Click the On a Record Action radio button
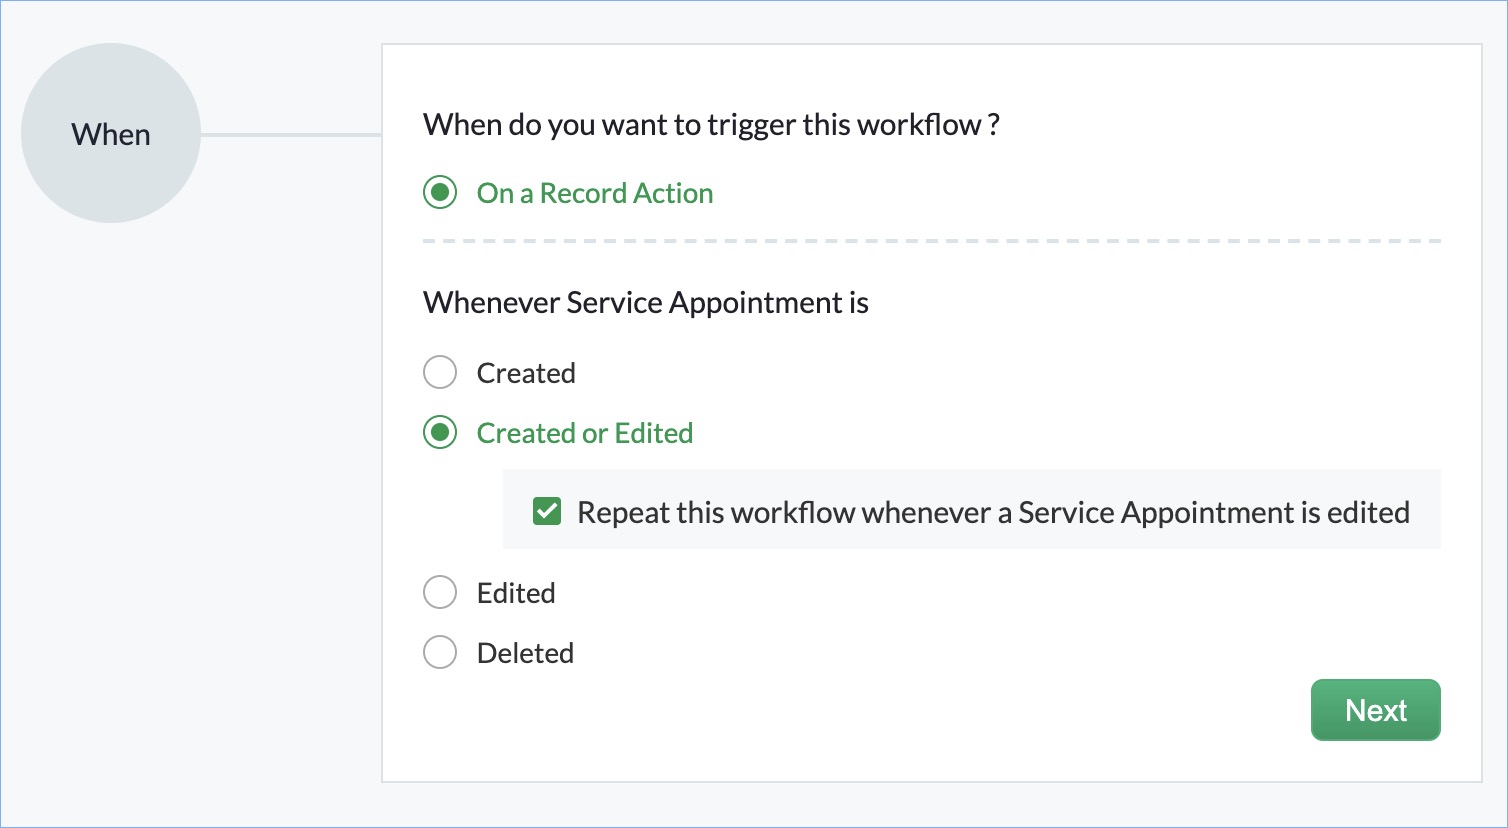1508x828 pixels. pos(440,192)
